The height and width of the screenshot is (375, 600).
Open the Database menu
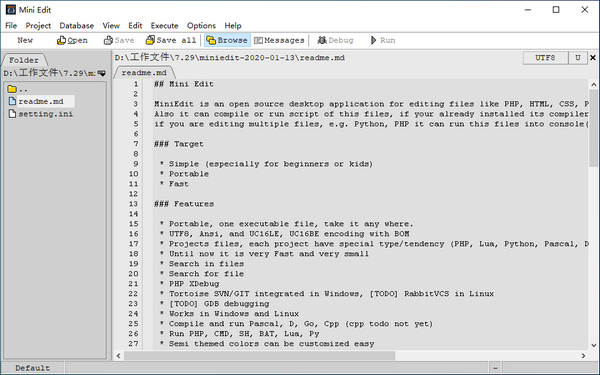click(x=77, y=26)
